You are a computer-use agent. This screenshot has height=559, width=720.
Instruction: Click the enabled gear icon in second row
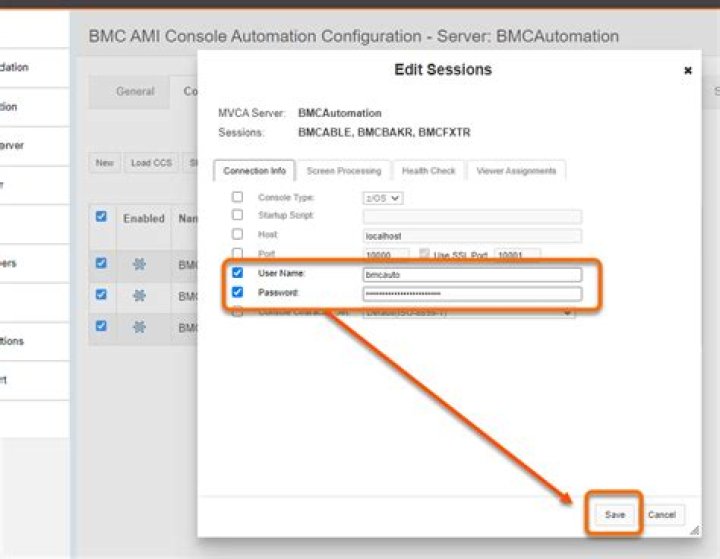(139, 295)
